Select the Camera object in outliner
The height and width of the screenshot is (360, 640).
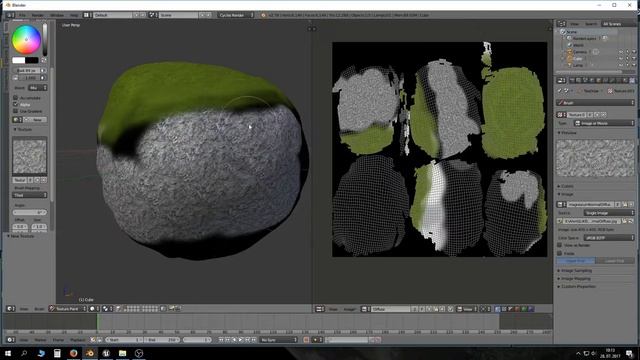click(580, 52)
